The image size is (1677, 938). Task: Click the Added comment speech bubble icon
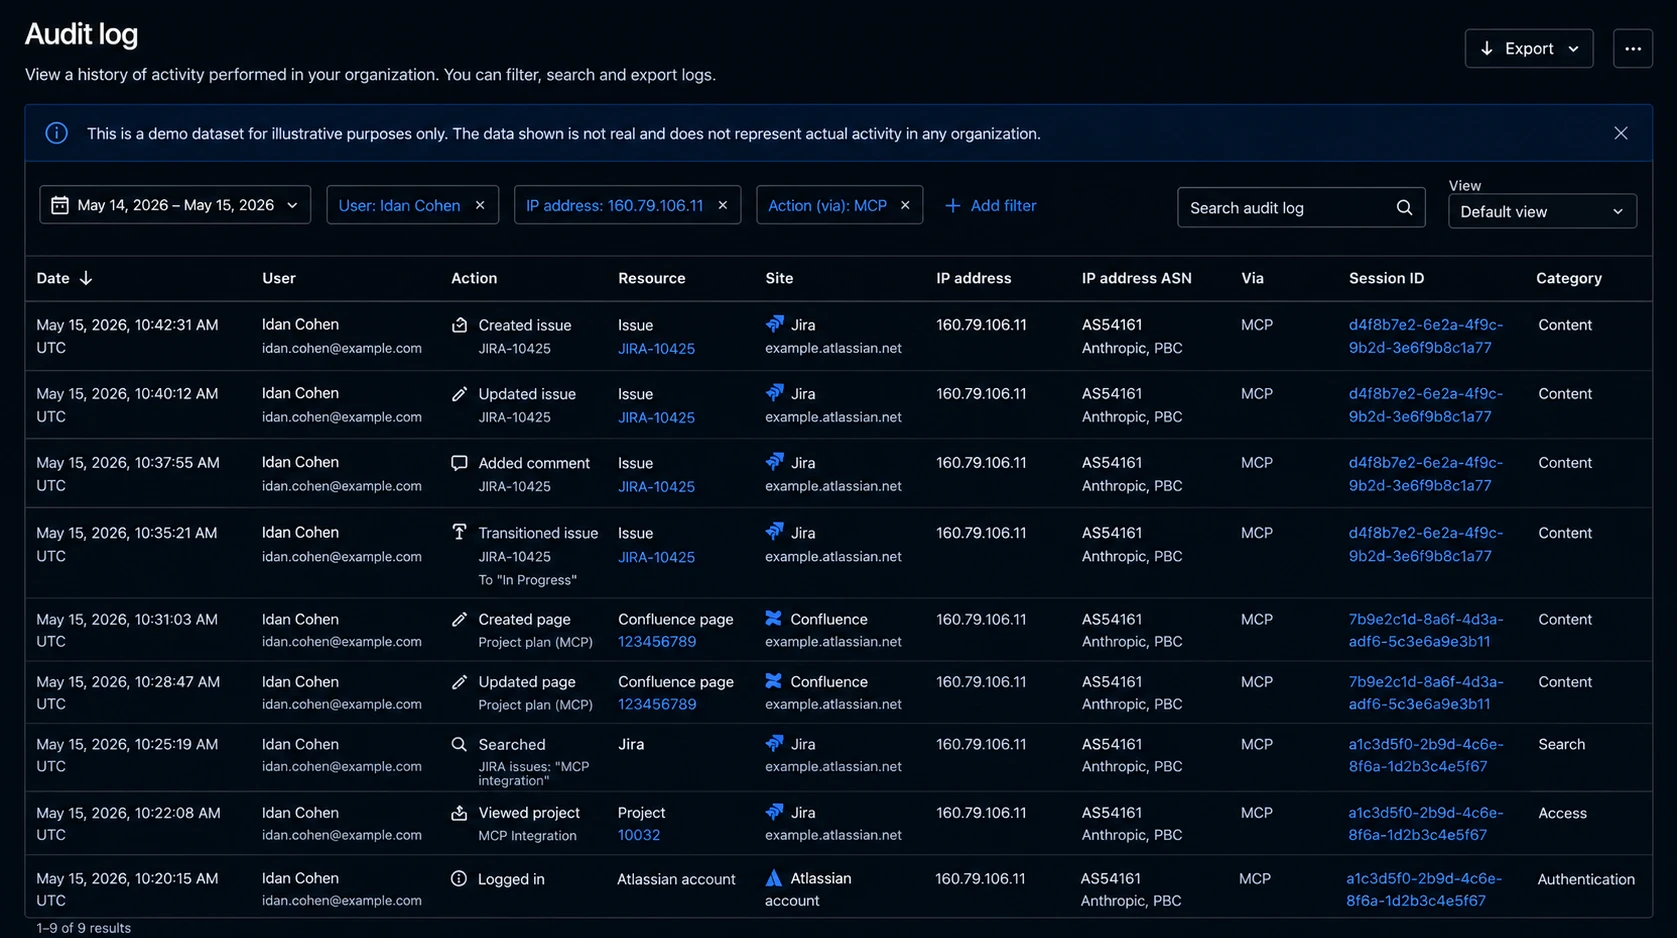[459, 463]
